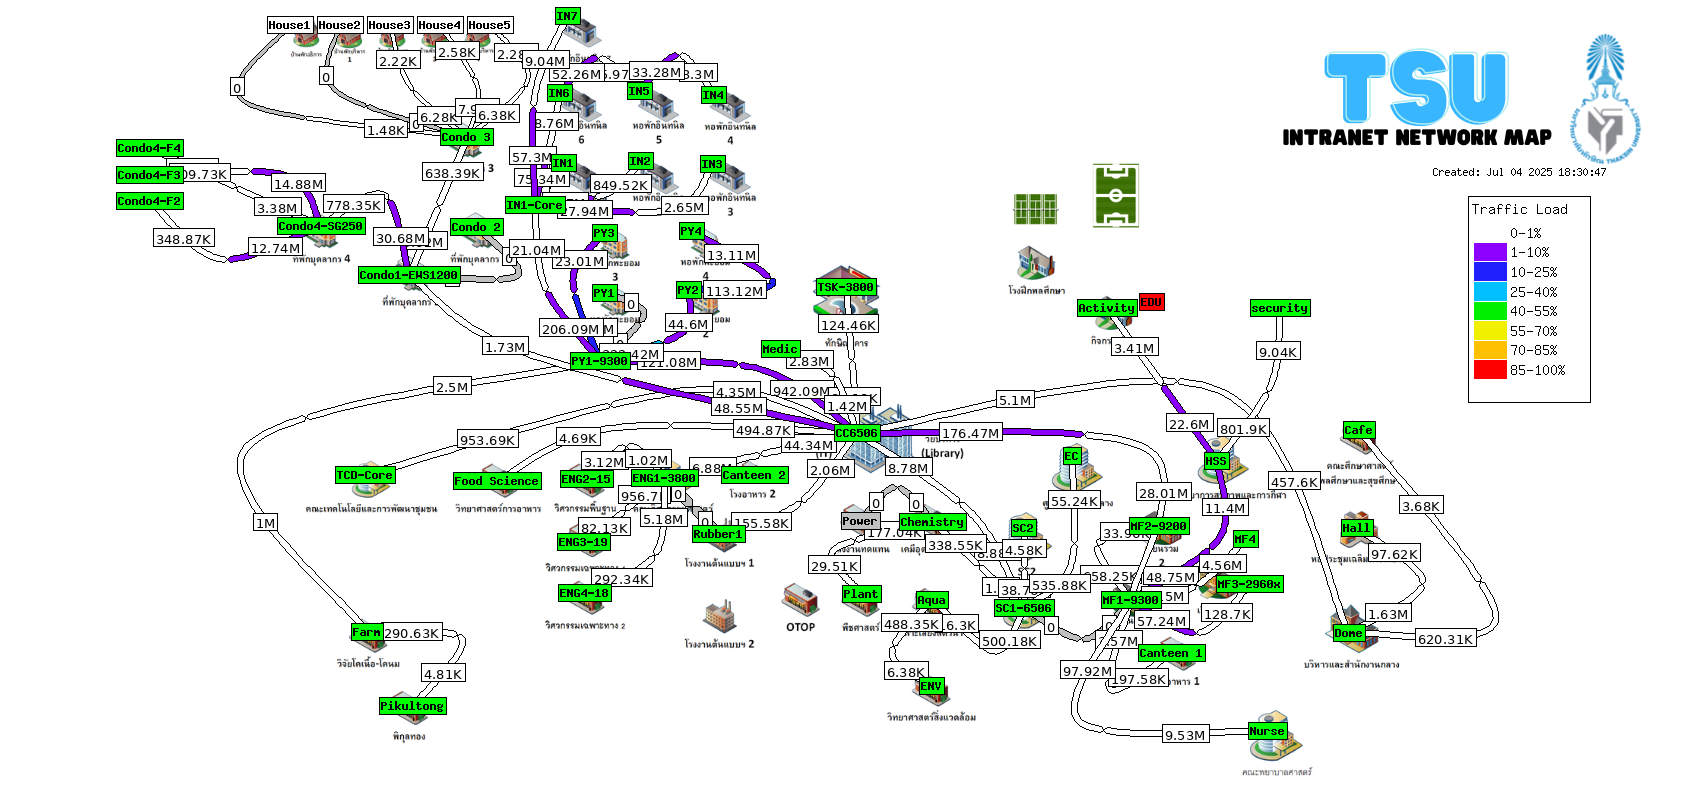Click the green 40-55% legend swatch
This screenshot has width=1700, height=800.
click(1489, 311)
